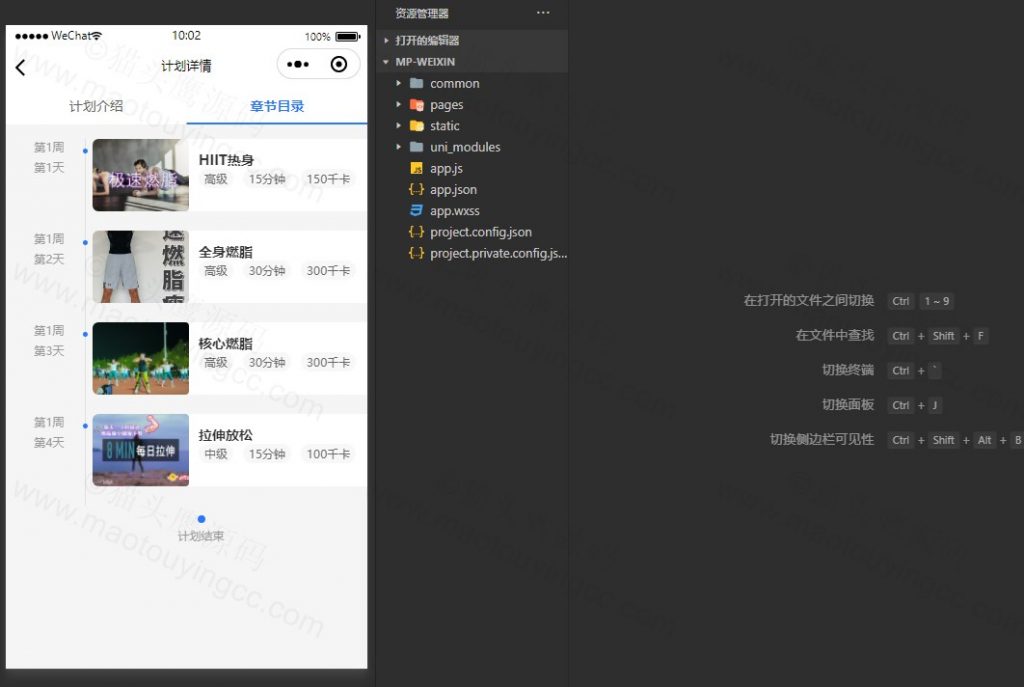Open app.wxss in the file tree
Screen dimensions: 1024x687
455,211
